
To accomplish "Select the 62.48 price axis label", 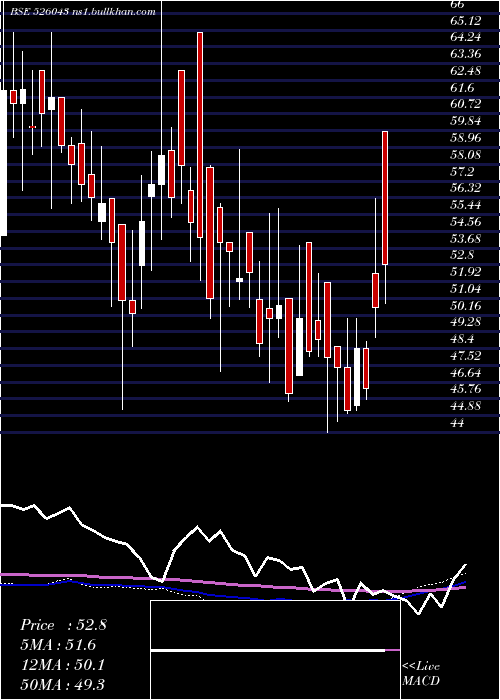I will pyautogui.click(x=466, y=71).
